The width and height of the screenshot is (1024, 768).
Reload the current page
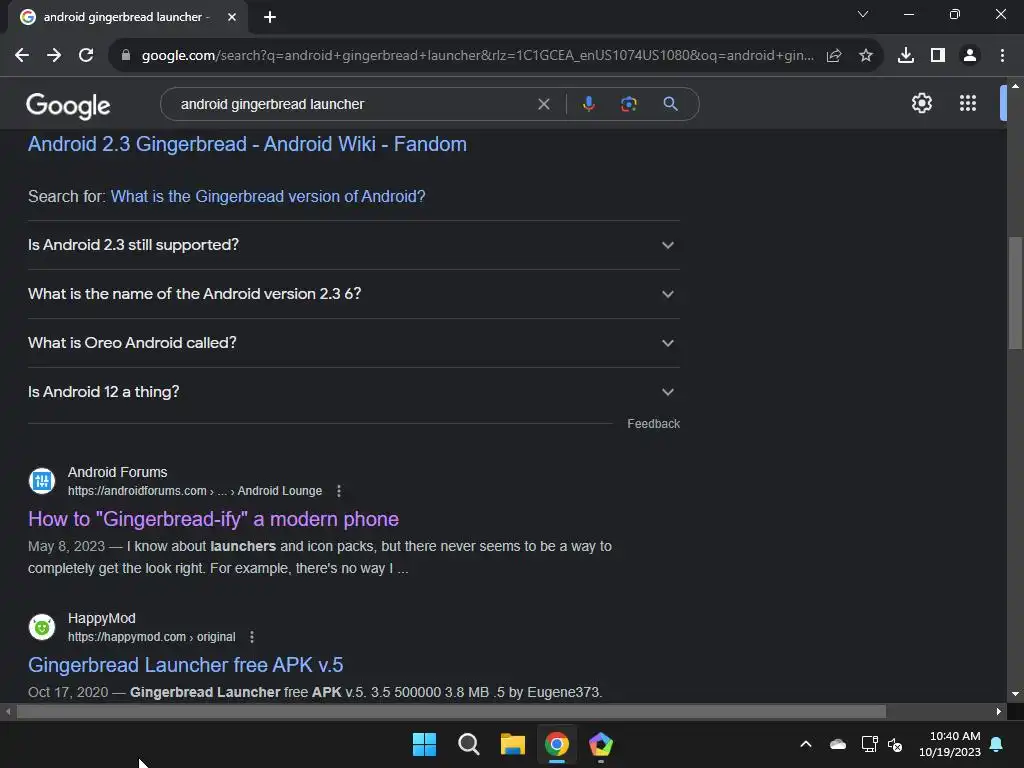[x=86, y=56]
